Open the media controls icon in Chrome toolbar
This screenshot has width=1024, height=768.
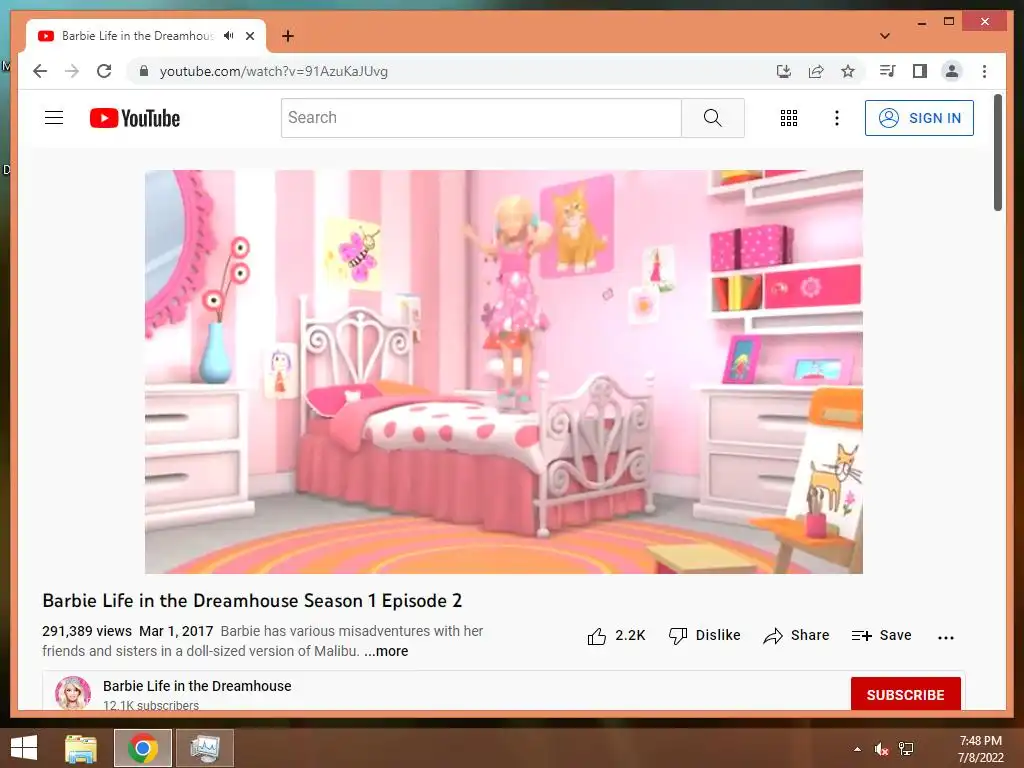pos(887,71)
